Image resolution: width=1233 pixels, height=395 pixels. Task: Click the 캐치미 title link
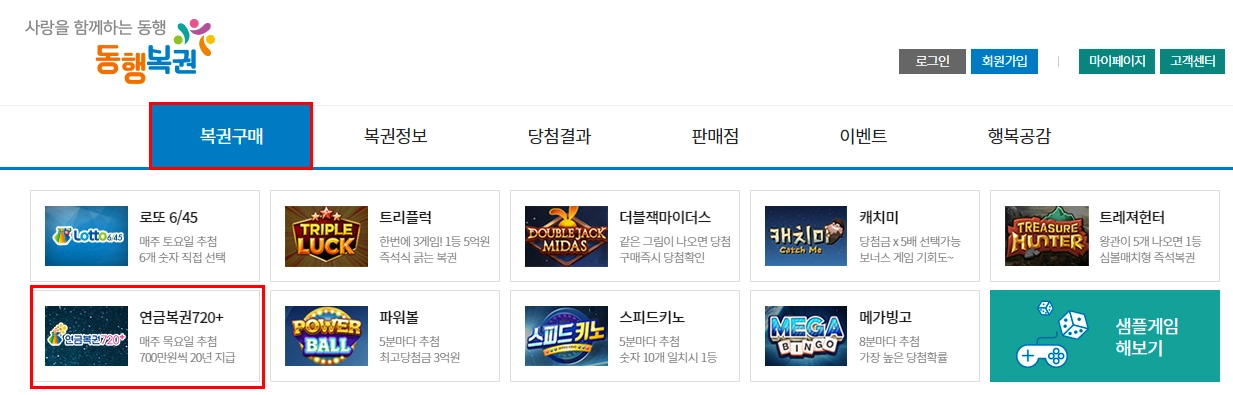[879, 217]
